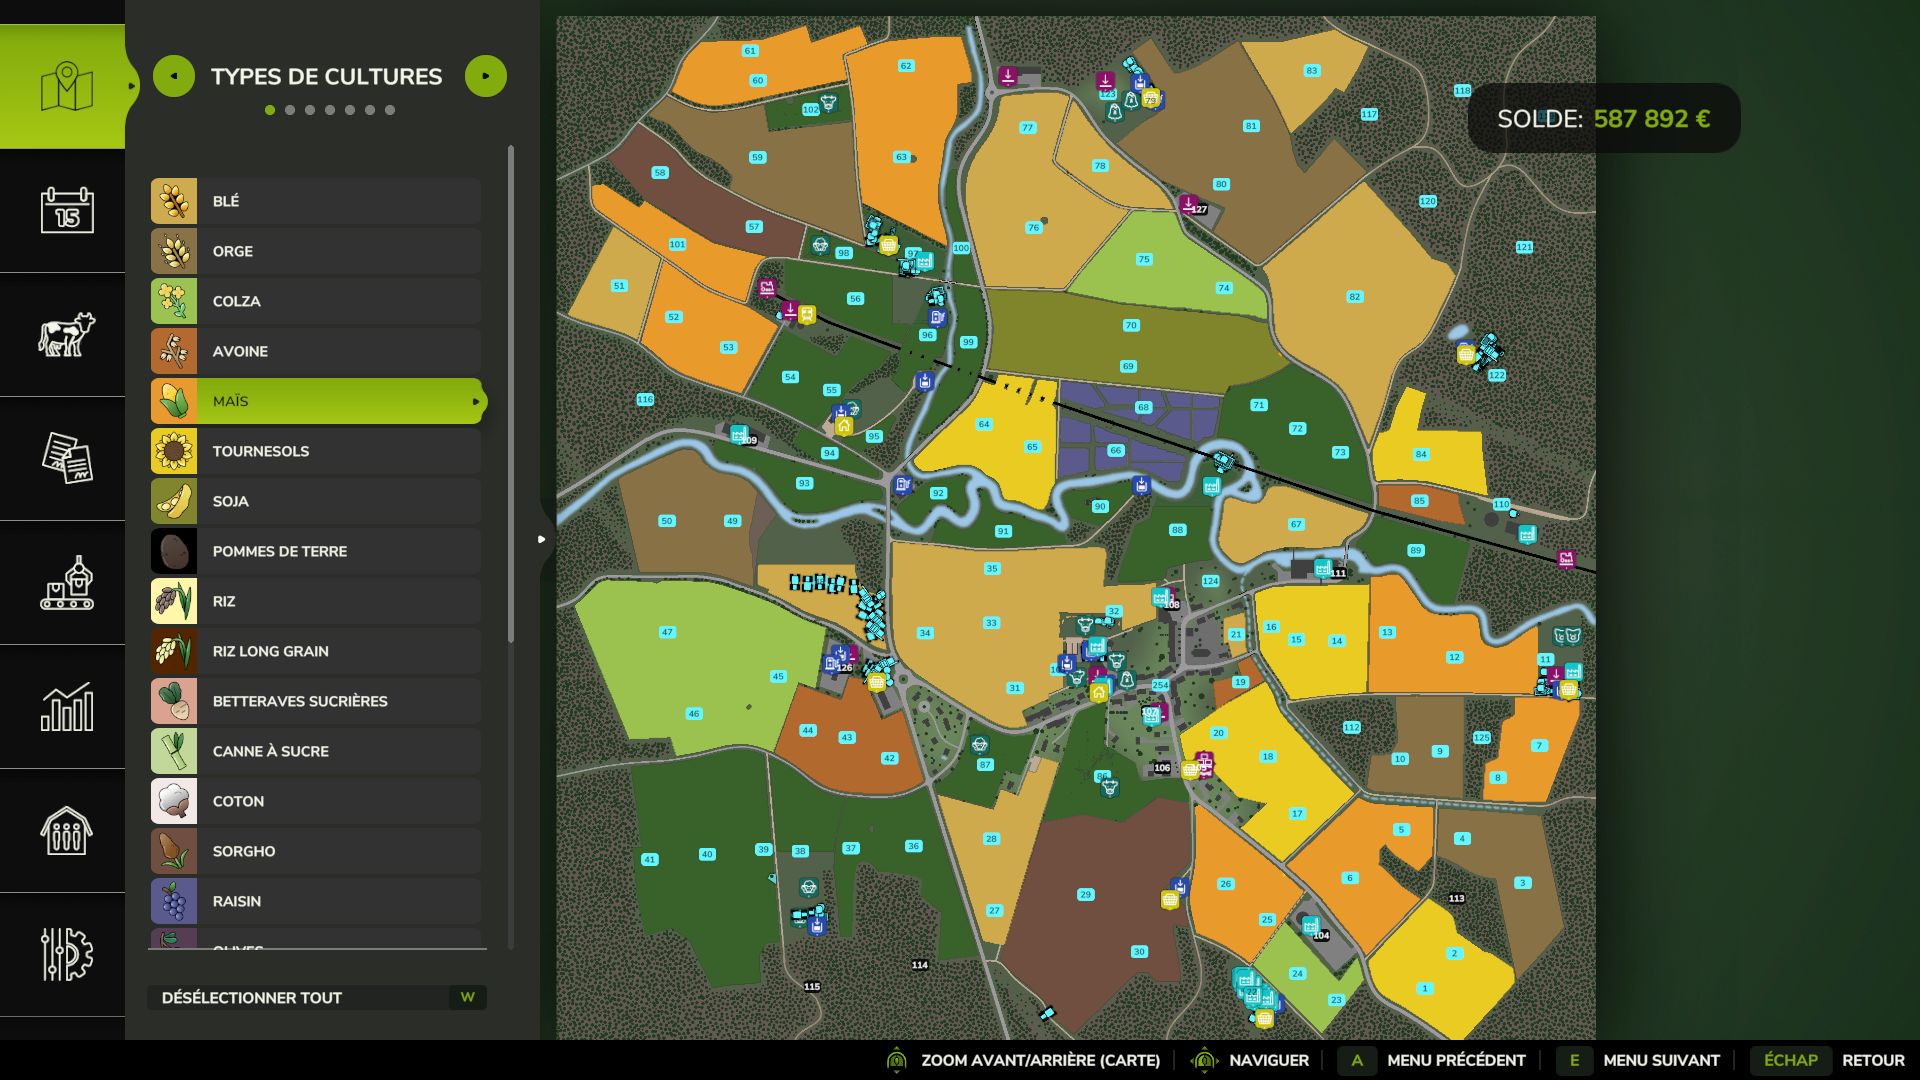Click the yellow shop icon near field 30
The width and height of the screenshot is (1920, 1080).
coord(1169,900)
